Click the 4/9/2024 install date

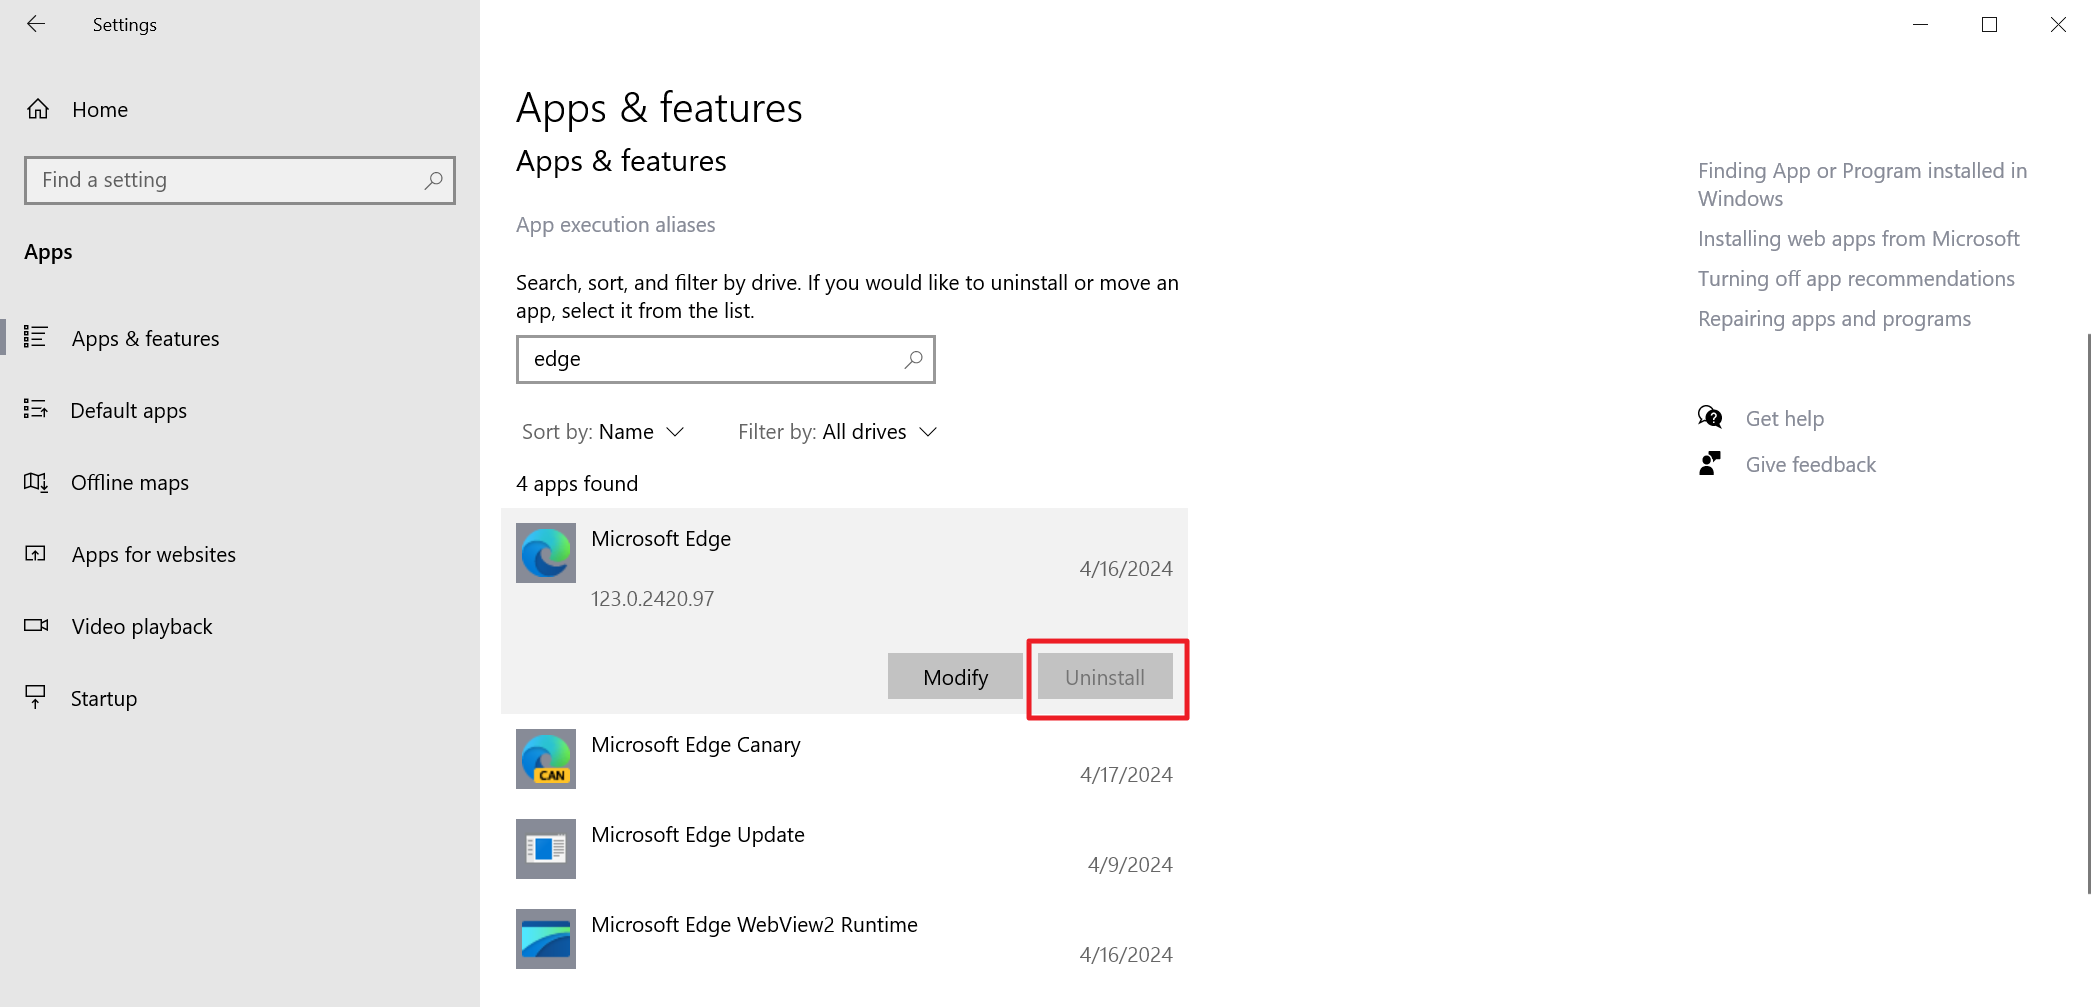point(1130,865)
